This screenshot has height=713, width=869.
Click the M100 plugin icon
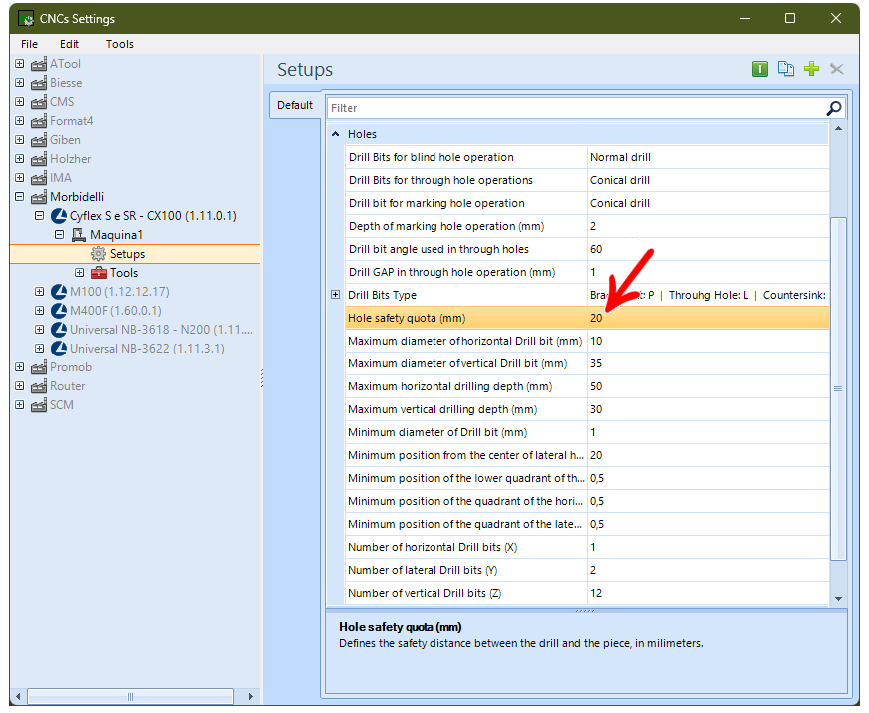click(x=59, y=291)
